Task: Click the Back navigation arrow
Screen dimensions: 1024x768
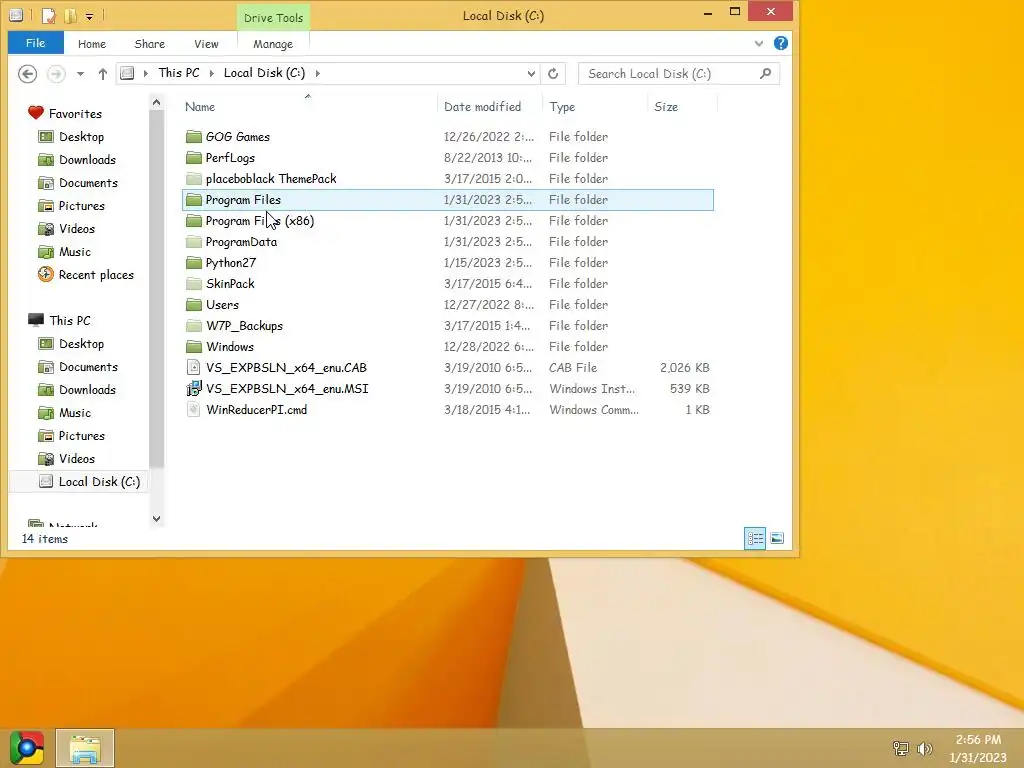Action: [x=27, y=74]
